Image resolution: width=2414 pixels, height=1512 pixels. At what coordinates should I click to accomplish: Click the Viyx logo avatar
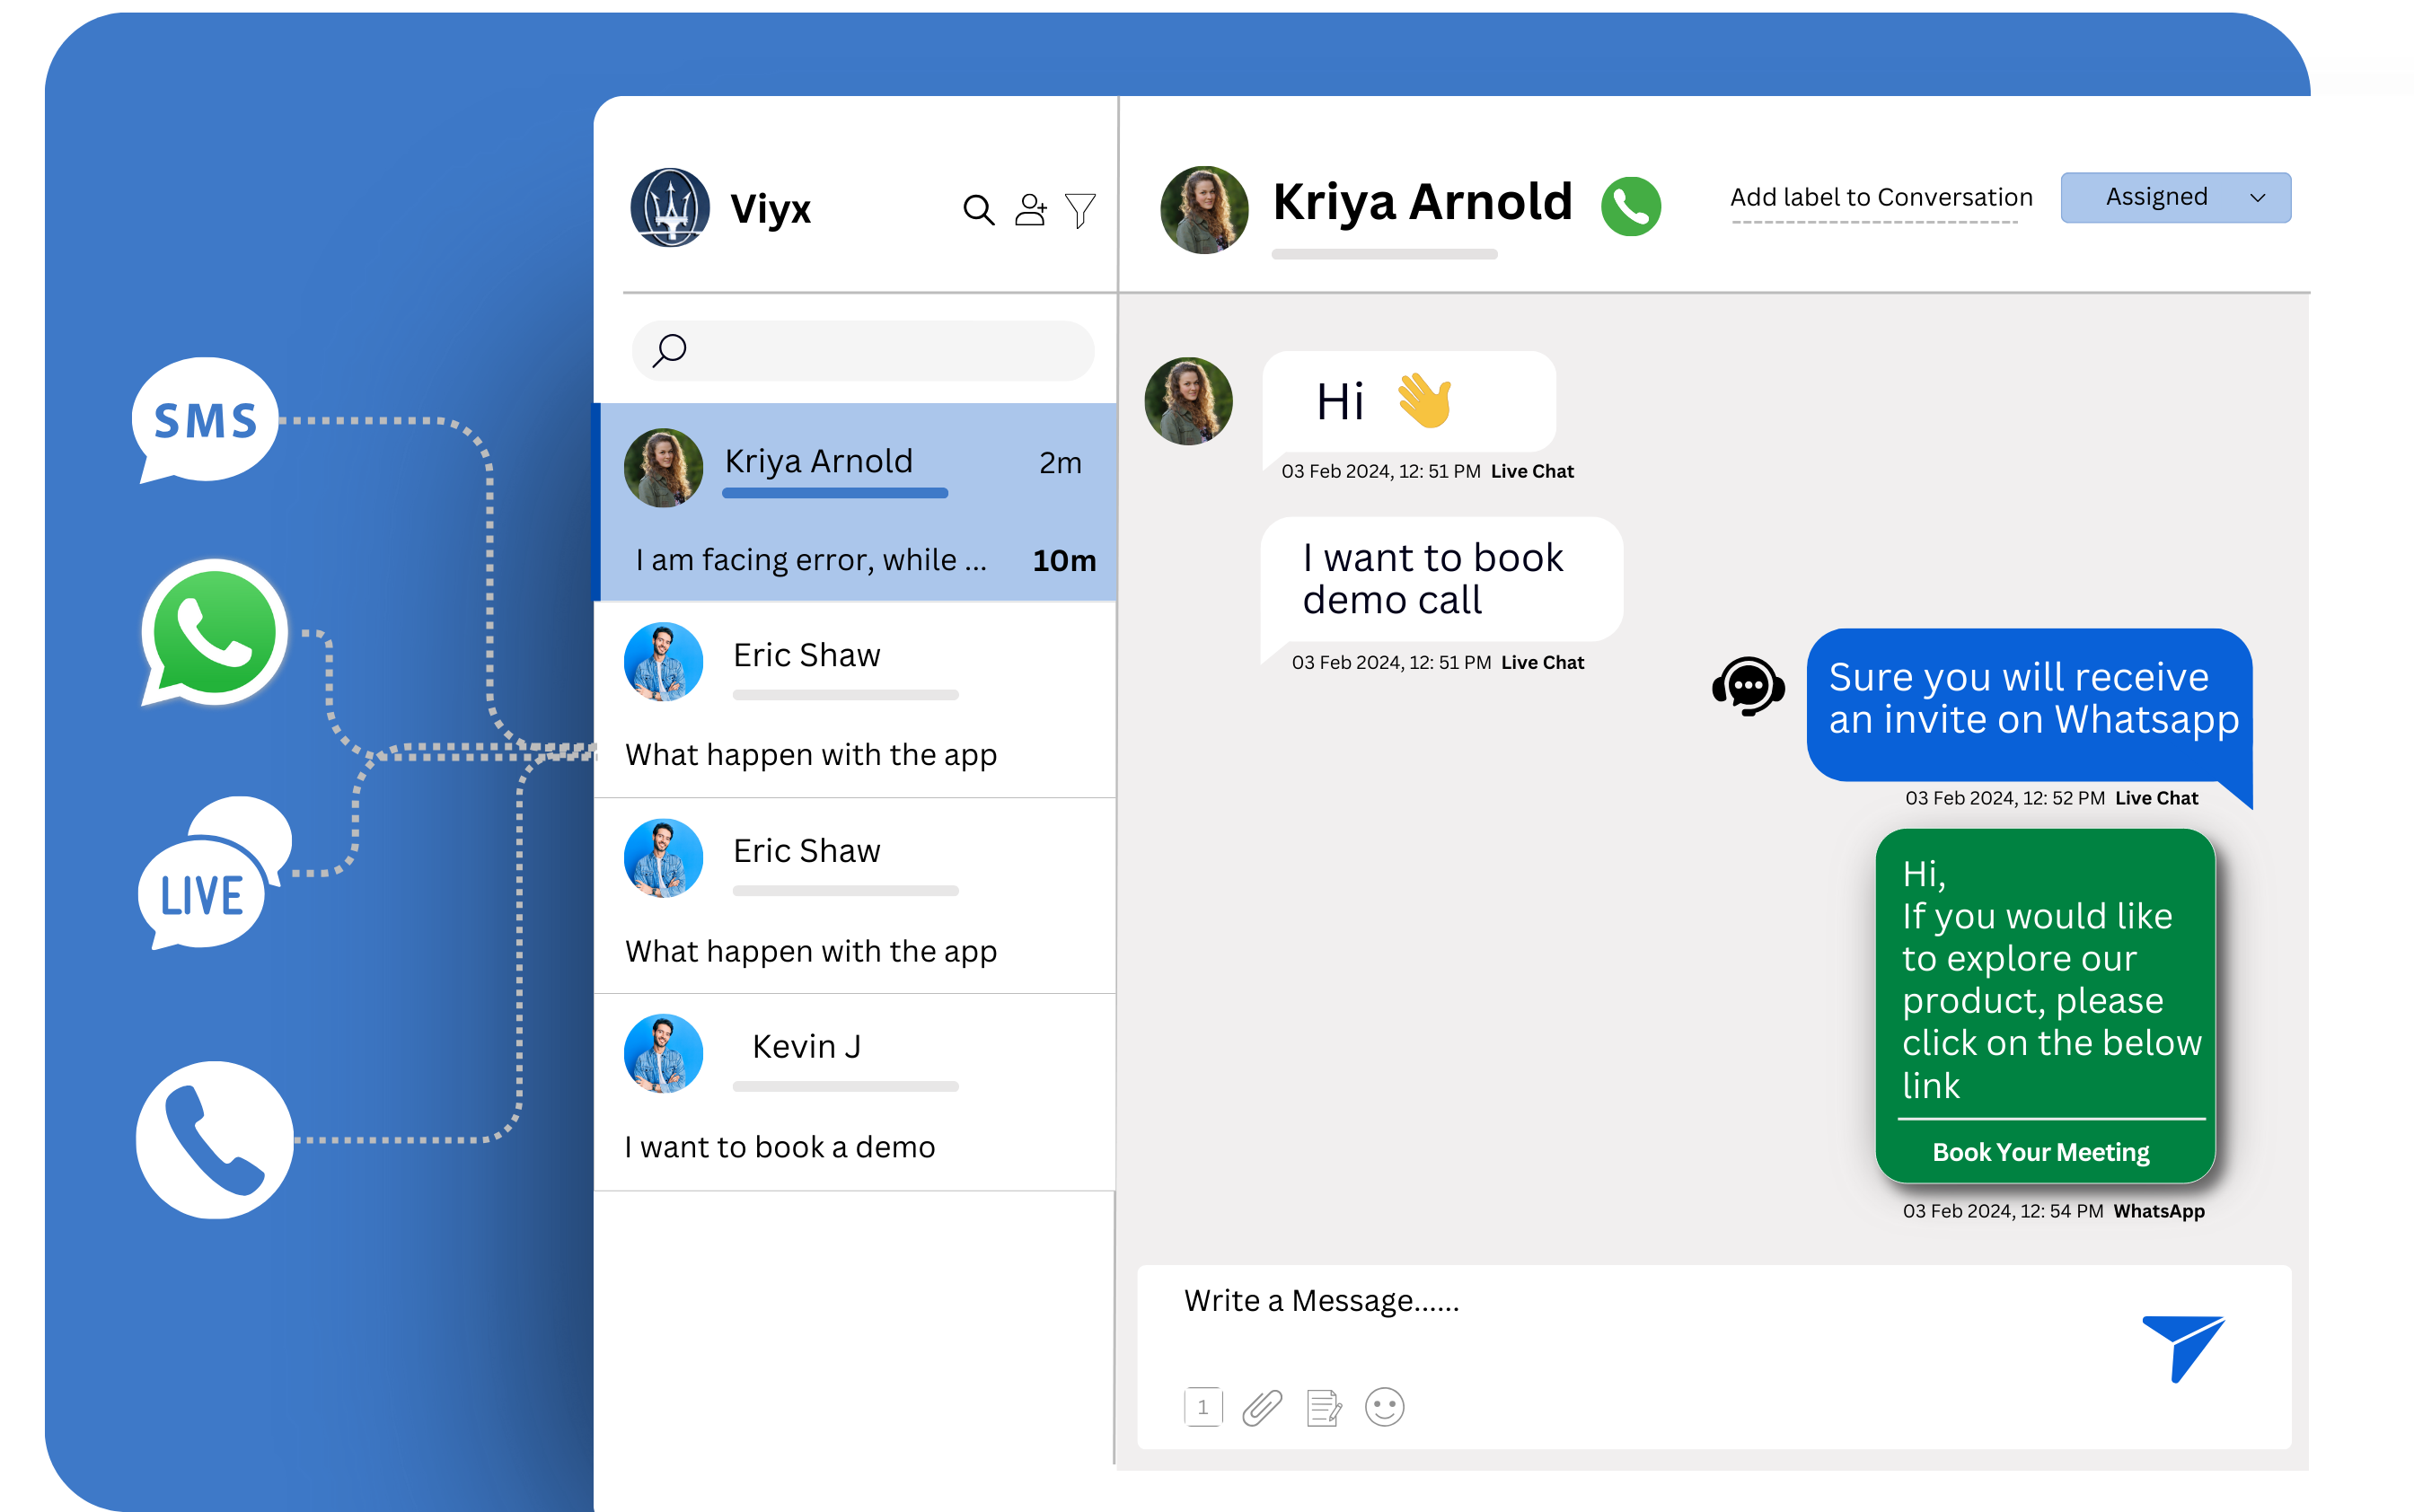click(x=670, y=207)
